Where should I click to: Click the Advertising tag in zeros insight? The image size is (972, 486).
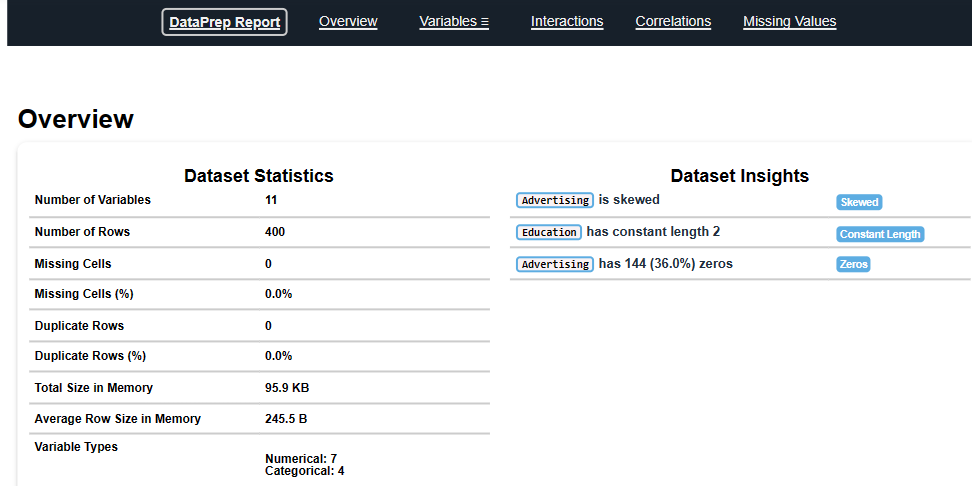(x=555, y=264)
